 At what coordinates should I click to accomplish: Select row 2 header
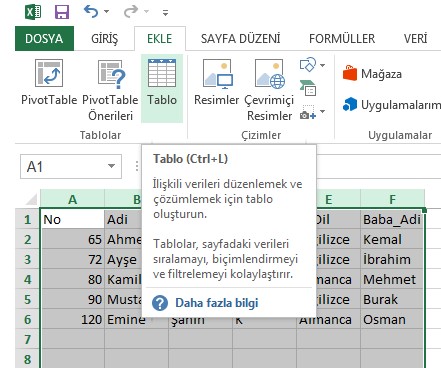click(x=28, y=239)
